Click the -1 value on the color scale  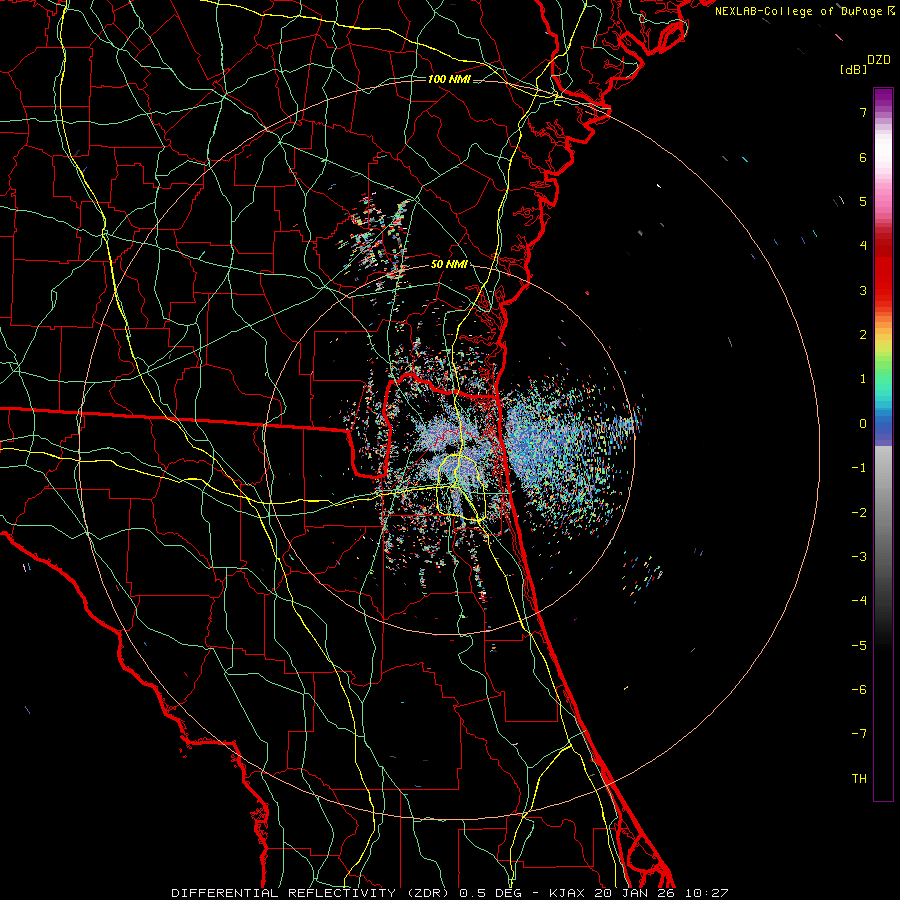pos(859,468)
